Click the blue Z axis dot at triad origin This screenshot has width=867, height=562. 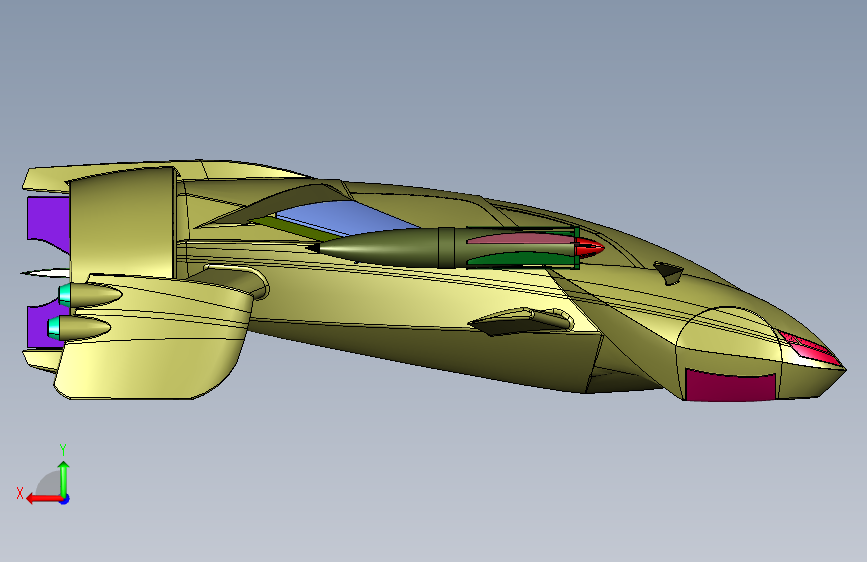(65, 499)
